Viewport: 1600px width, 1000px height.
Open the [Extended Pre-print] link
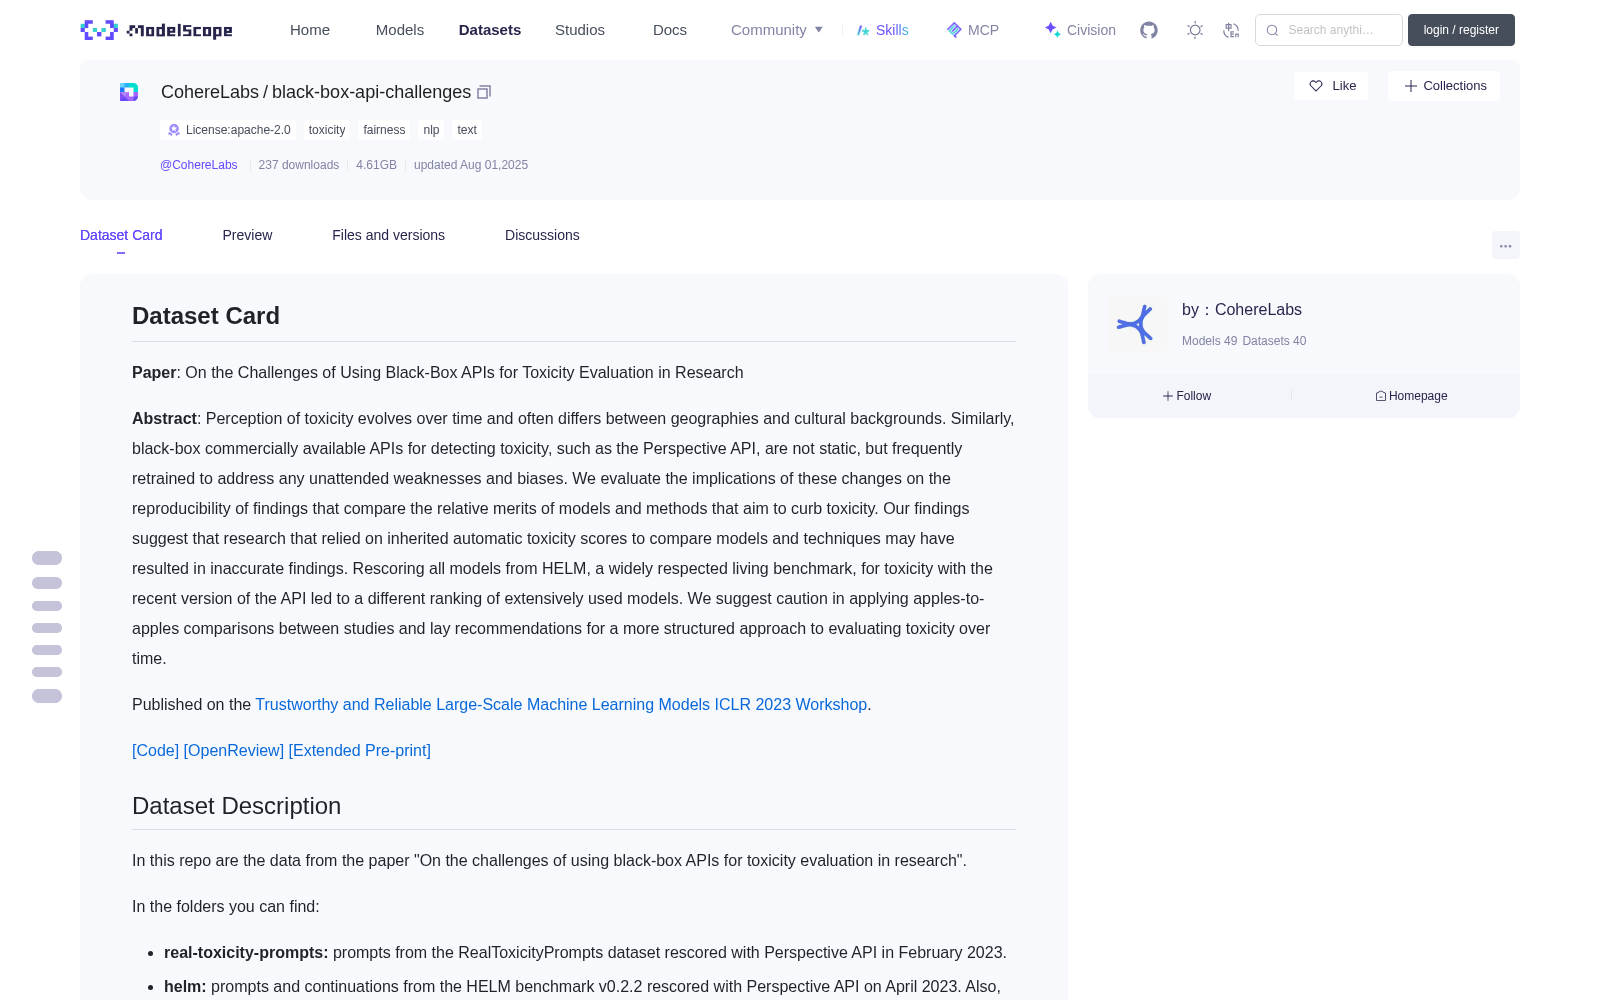[x=360, y=750]
